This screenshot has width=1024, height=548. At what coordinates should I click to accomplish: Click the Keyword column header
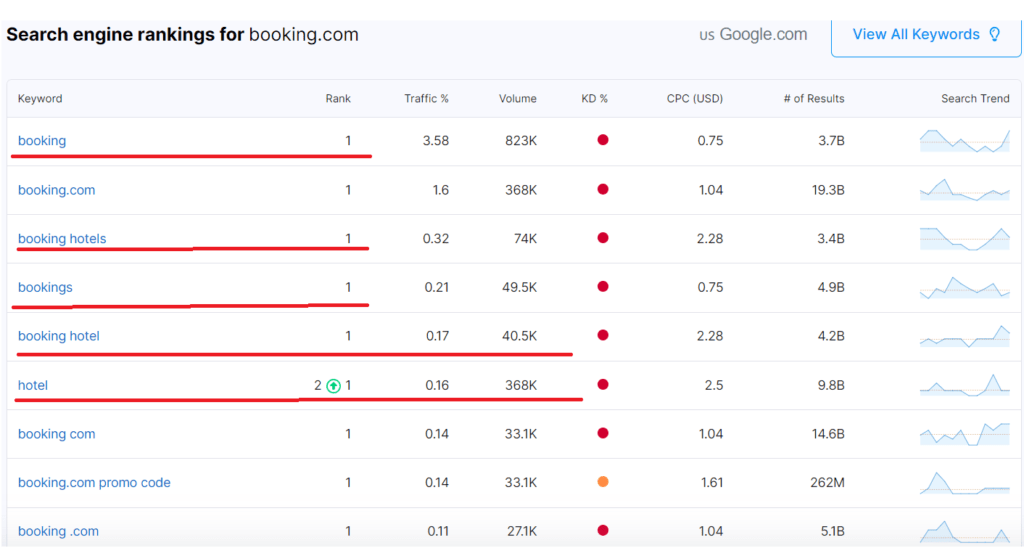[40, 99]
